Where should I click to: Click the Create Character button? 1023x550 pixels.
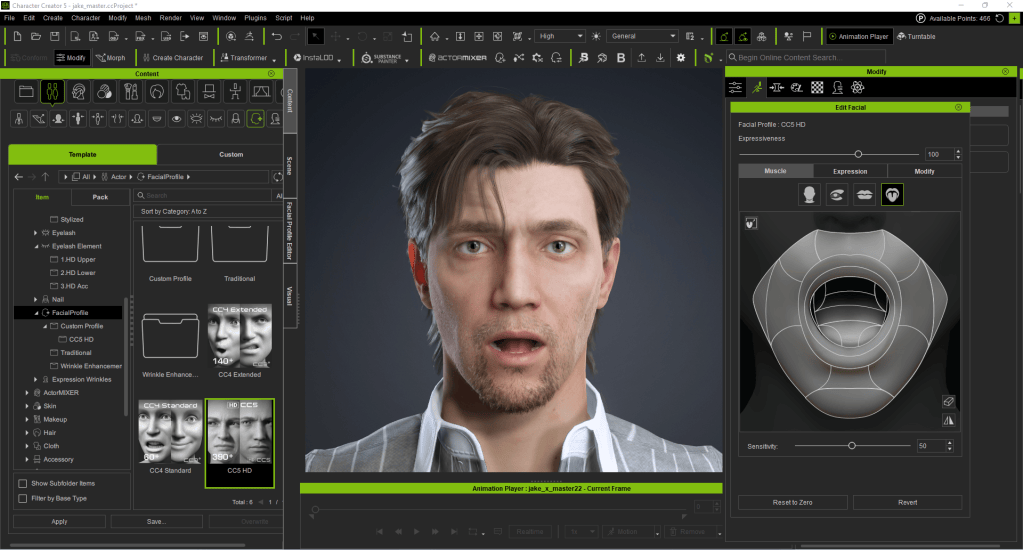click(173, 57)
